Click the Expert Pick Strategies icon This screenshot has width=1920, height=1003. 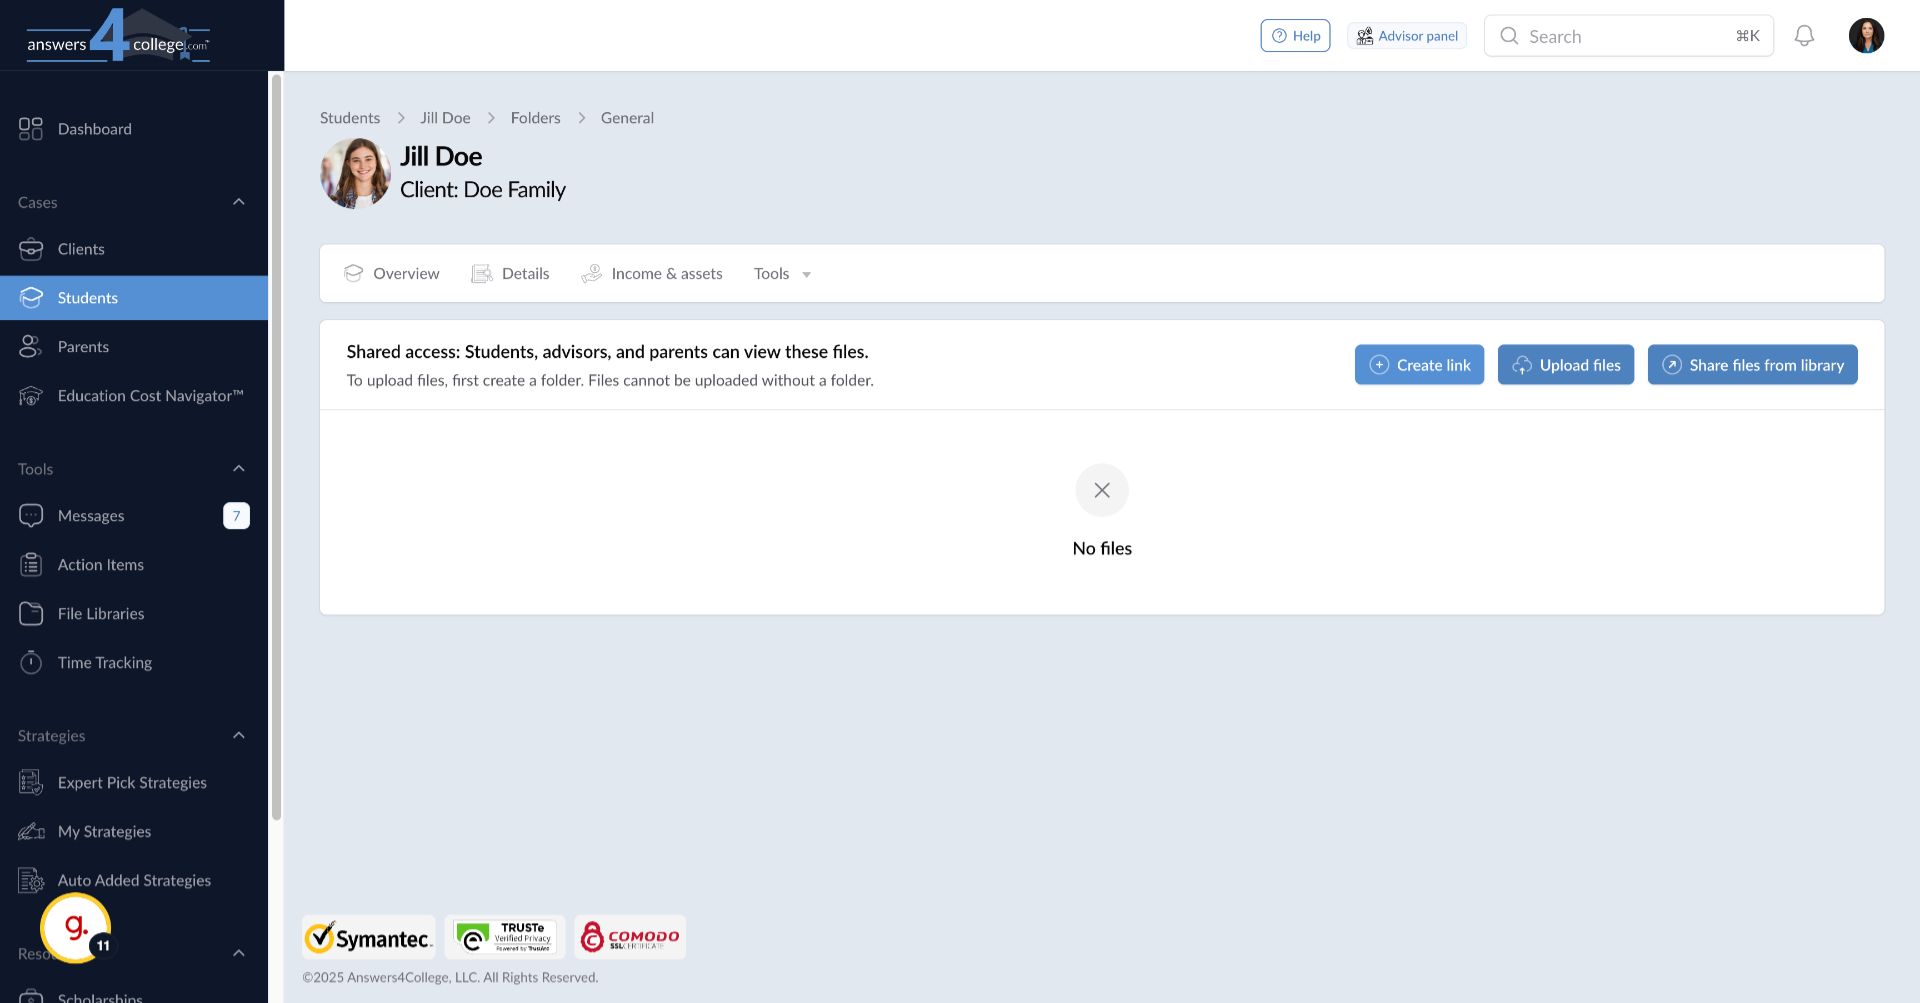[31, 783]
